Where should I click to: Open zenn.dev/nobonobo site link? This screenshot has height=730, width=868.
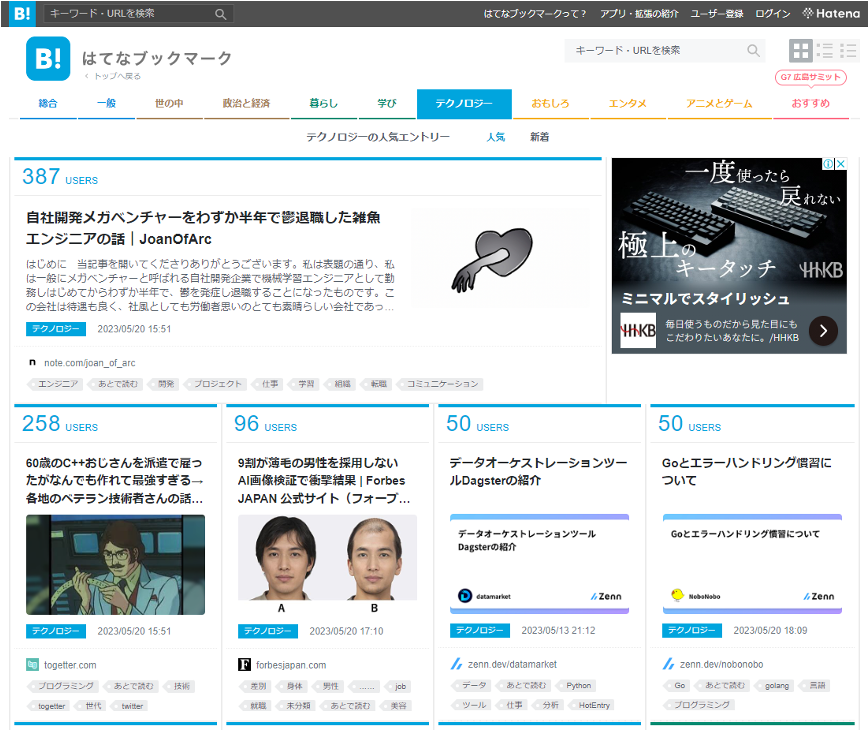[721, 664]
